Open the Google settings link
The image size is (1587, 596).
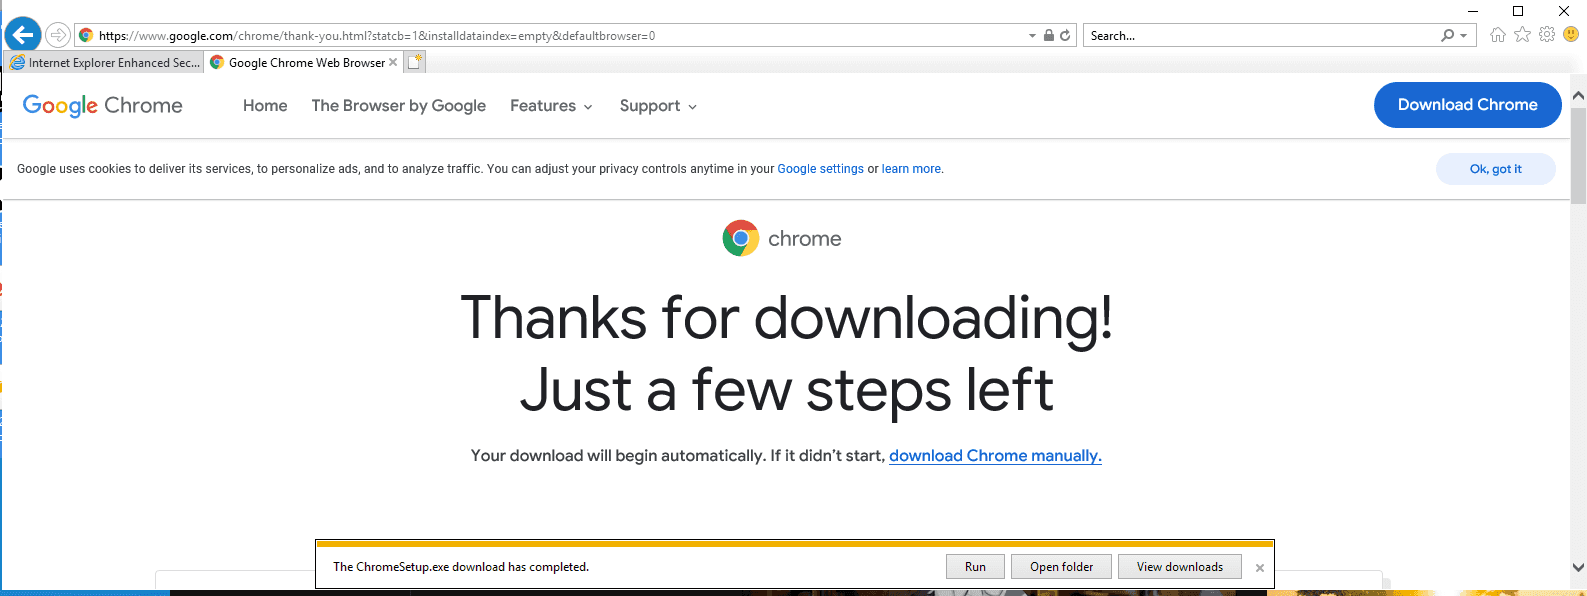820,169
